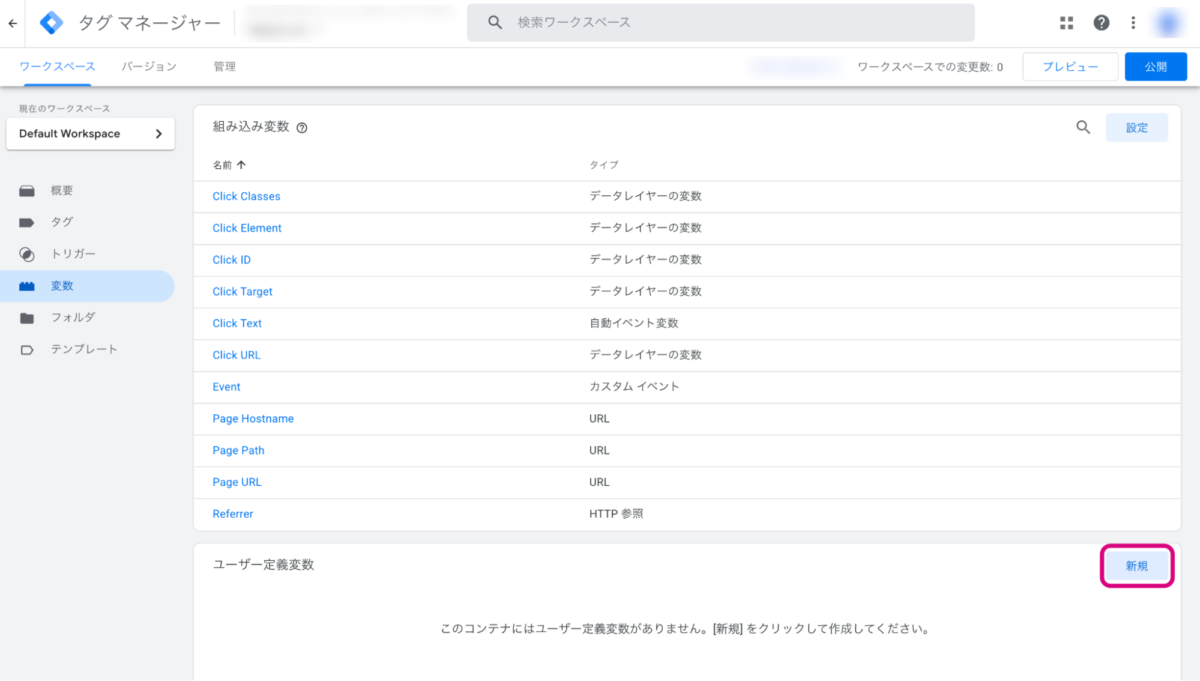Open the 設定 button for built-in variables
This screenshot has width=1200, height=681.
pyautogui.click(x=1137, y=128)
